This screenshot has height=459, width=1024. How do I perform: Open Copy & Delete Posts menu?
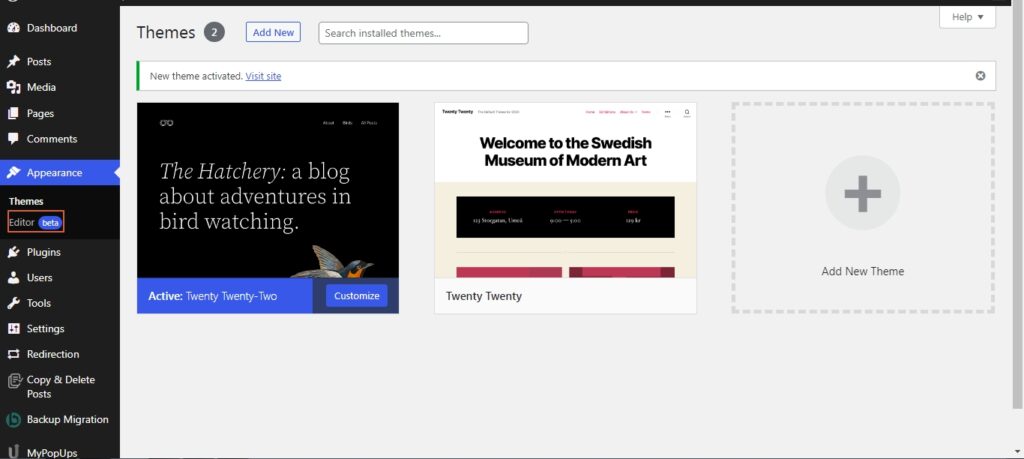[59, 387]
